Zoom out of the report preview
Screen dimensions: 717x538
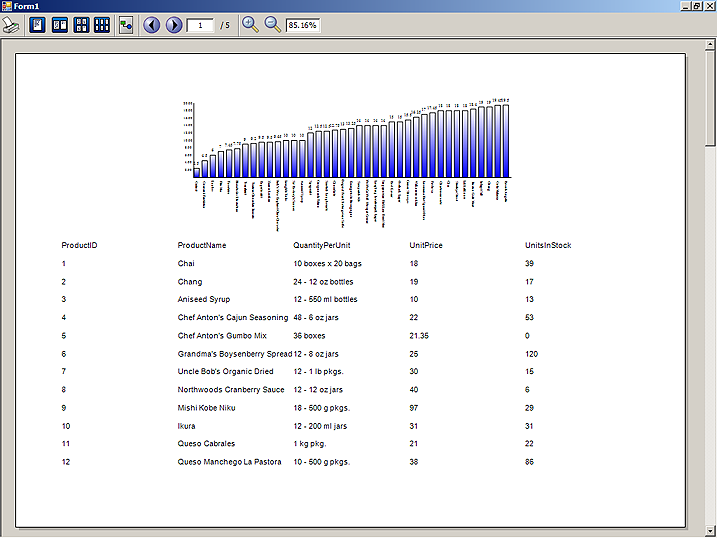coord(272,25)
